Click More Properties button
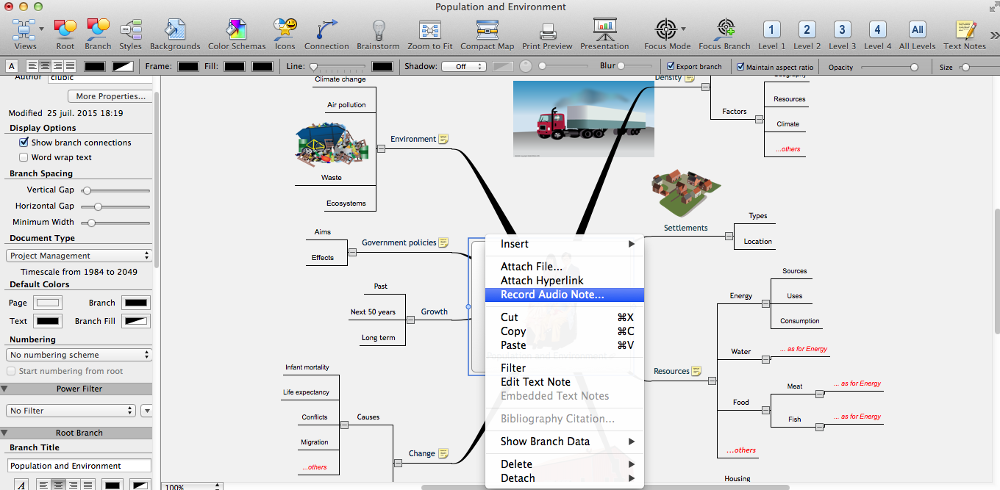Image resolution: width=1000 pixels, height=490 pixels. pos(110,96)
